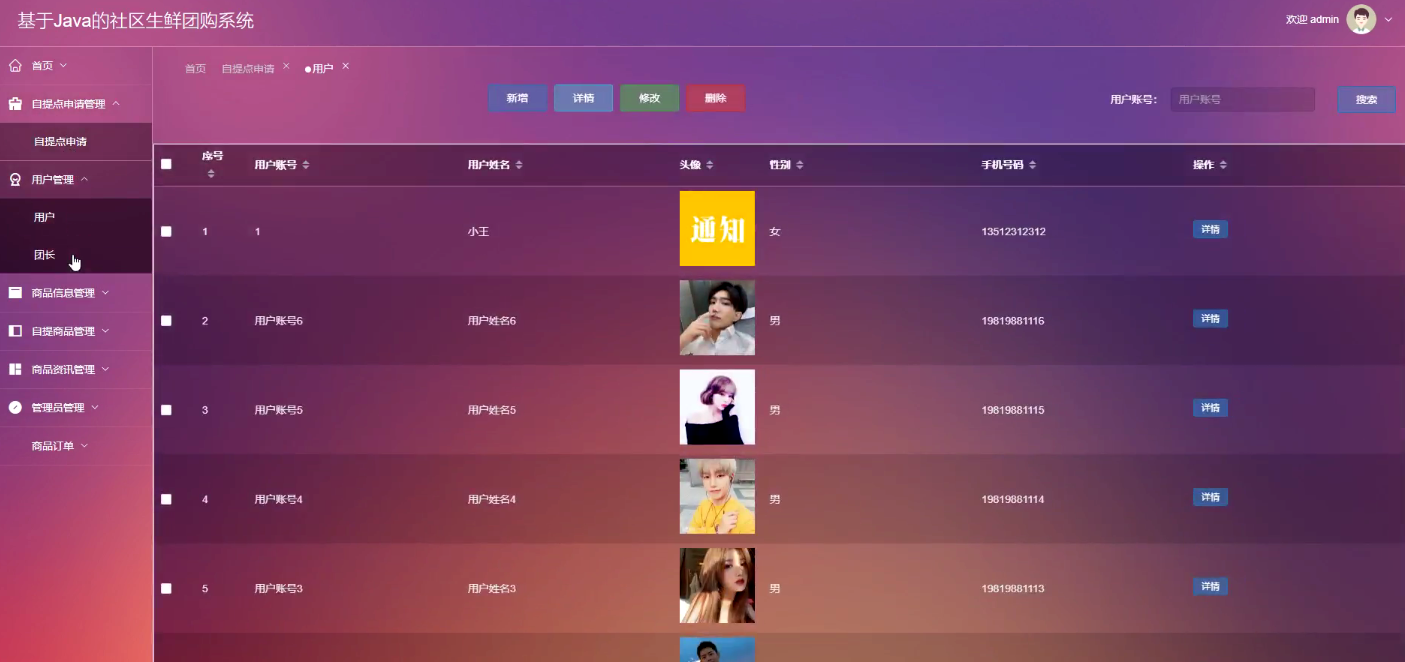The image size is (1405, 662).
Task: Click the admin avatar picture
Action: pos(1361,19)
